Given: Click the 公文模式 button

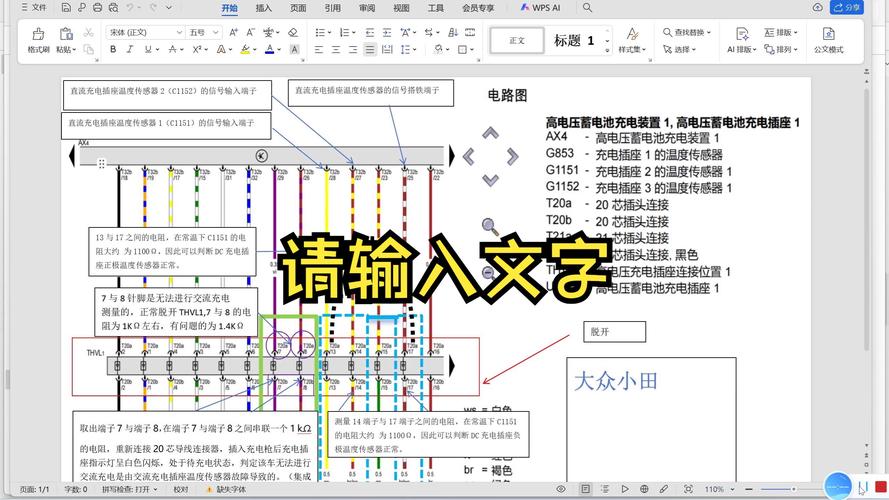Looking at the screenshot, I should click(x=828, y=40).
